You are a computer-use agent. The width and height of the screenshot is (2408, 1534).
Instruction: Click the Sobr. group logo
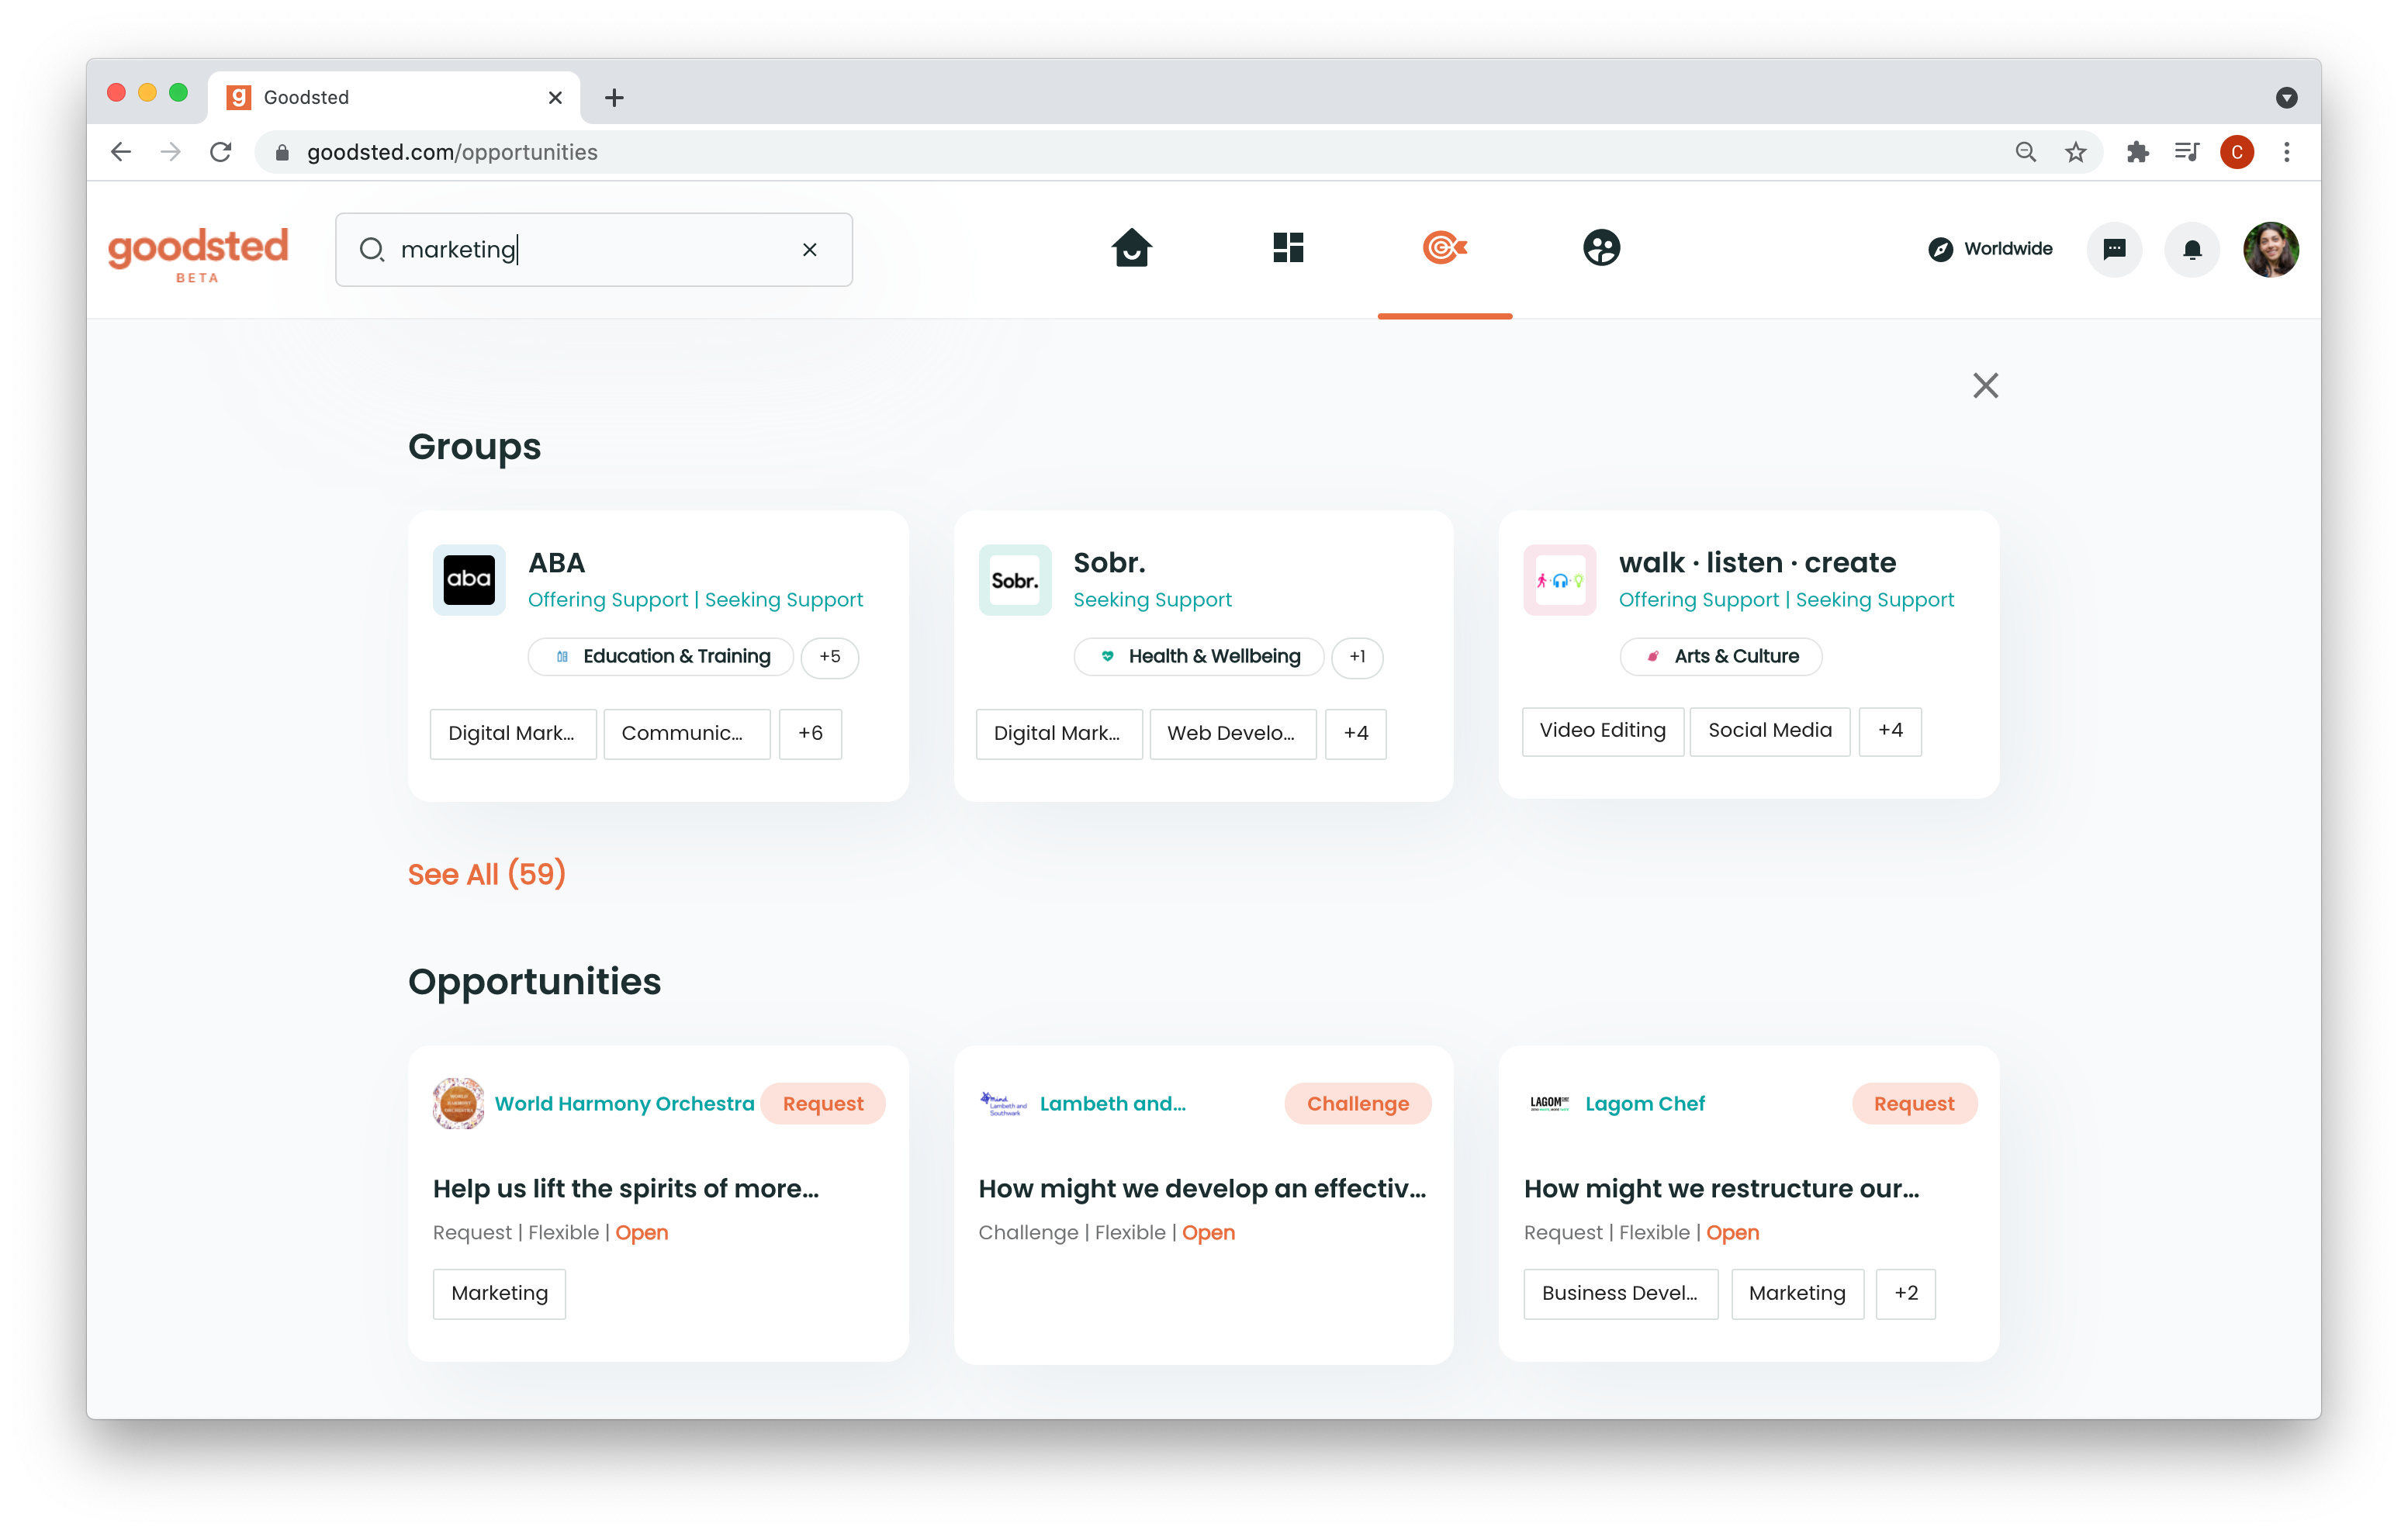[1015, 580]
